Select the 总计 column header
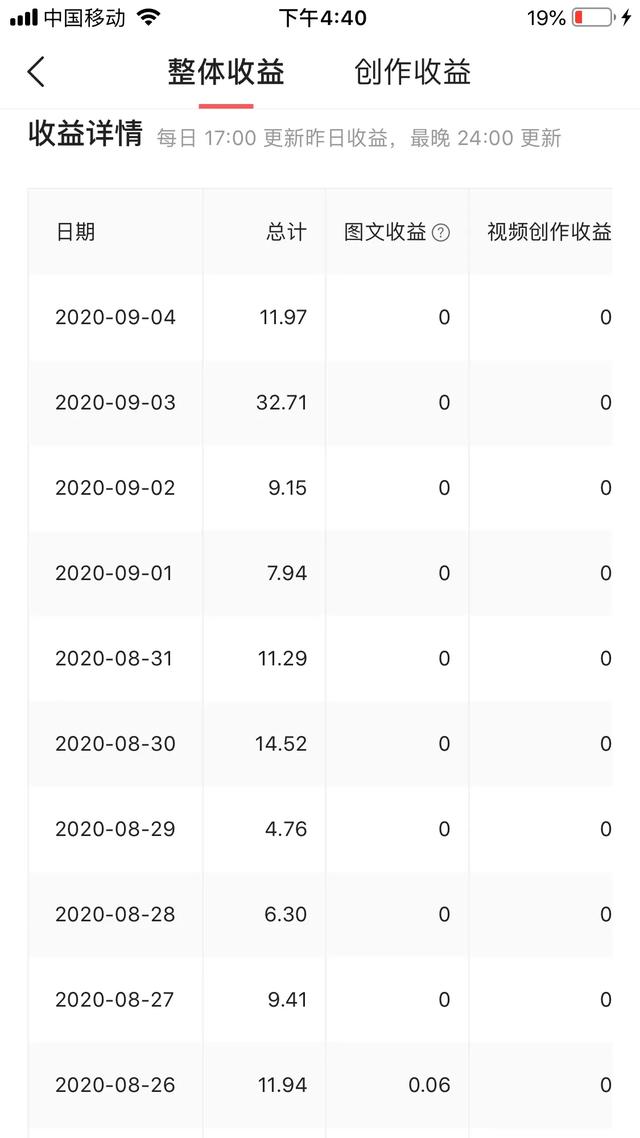 point(286,232)
